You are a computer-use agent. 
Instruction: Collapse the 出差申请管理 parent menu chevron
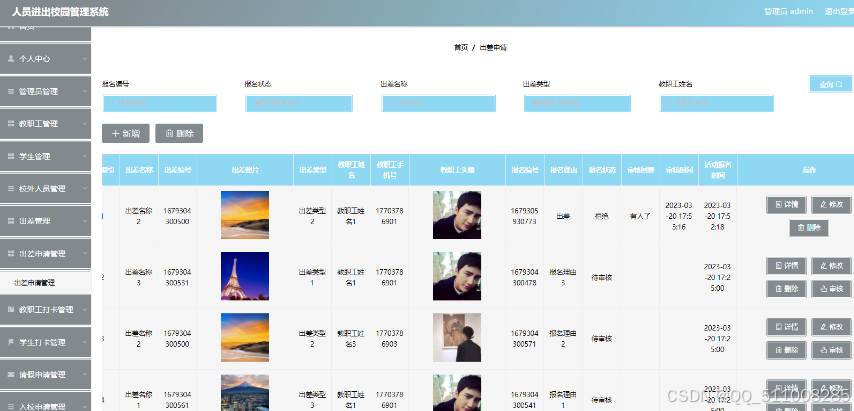(84, 254)
